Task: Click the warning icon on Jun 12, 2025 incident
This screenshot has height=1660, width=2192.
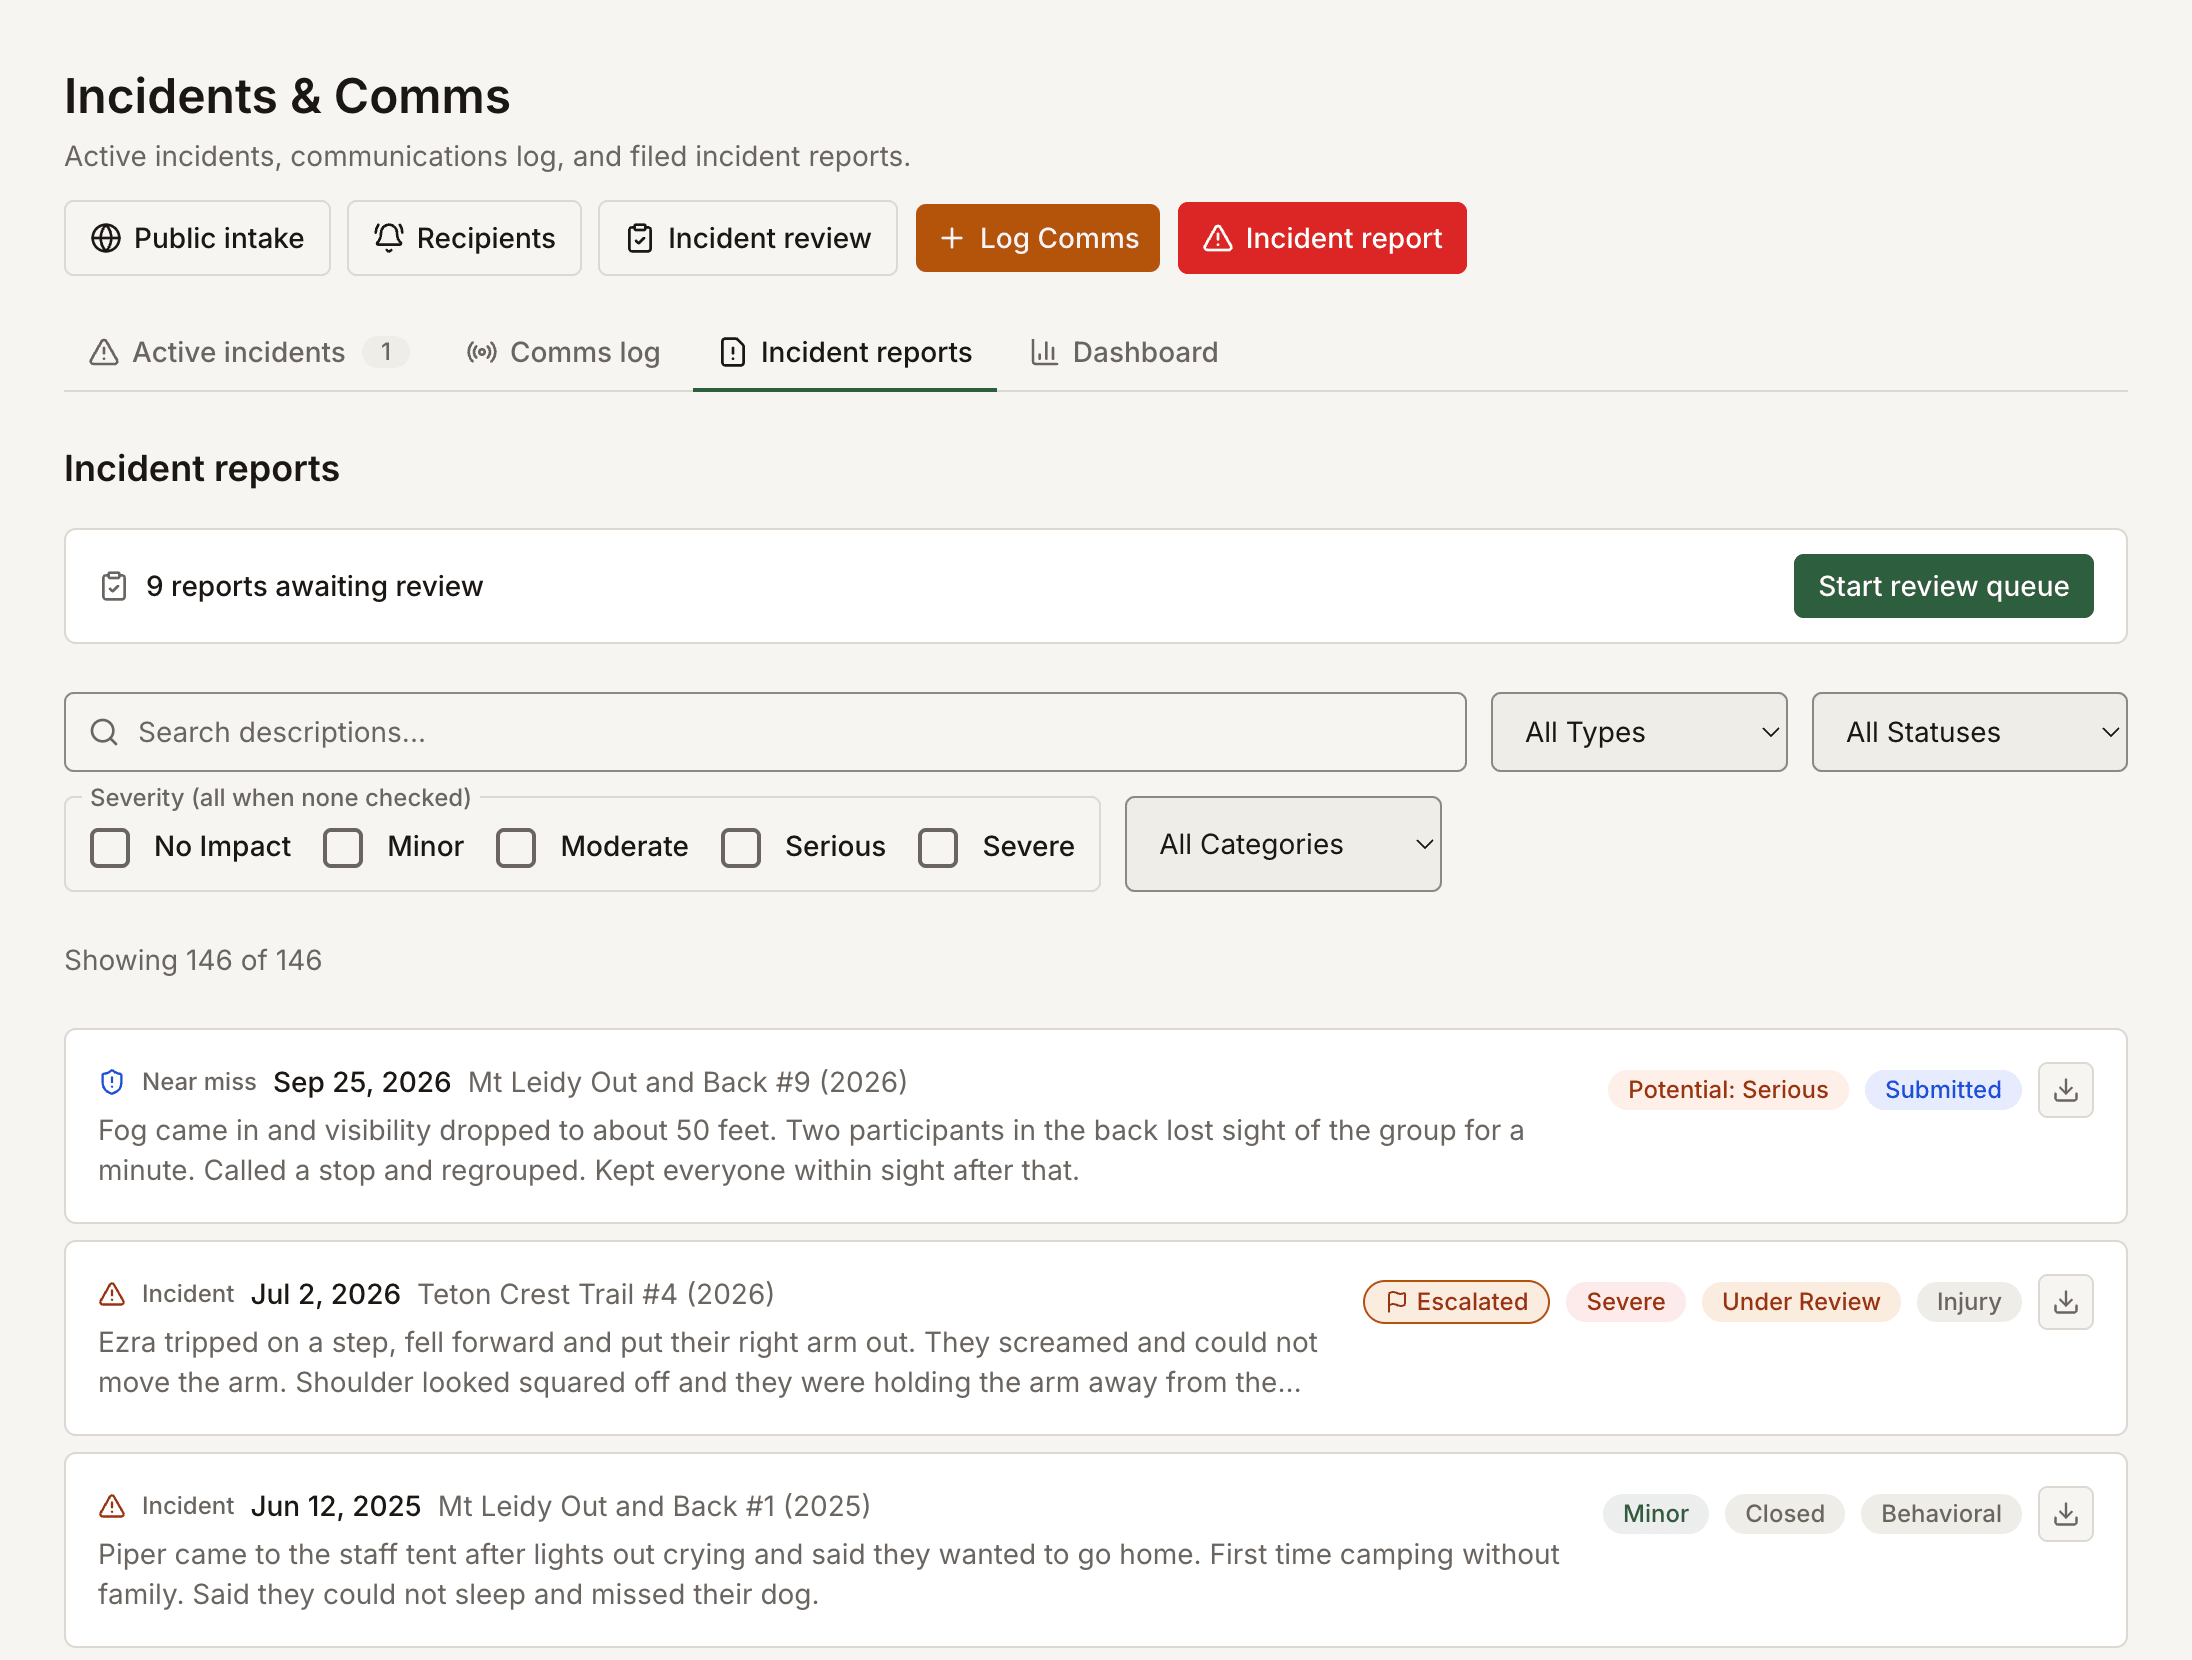Action: point(112,1506)
